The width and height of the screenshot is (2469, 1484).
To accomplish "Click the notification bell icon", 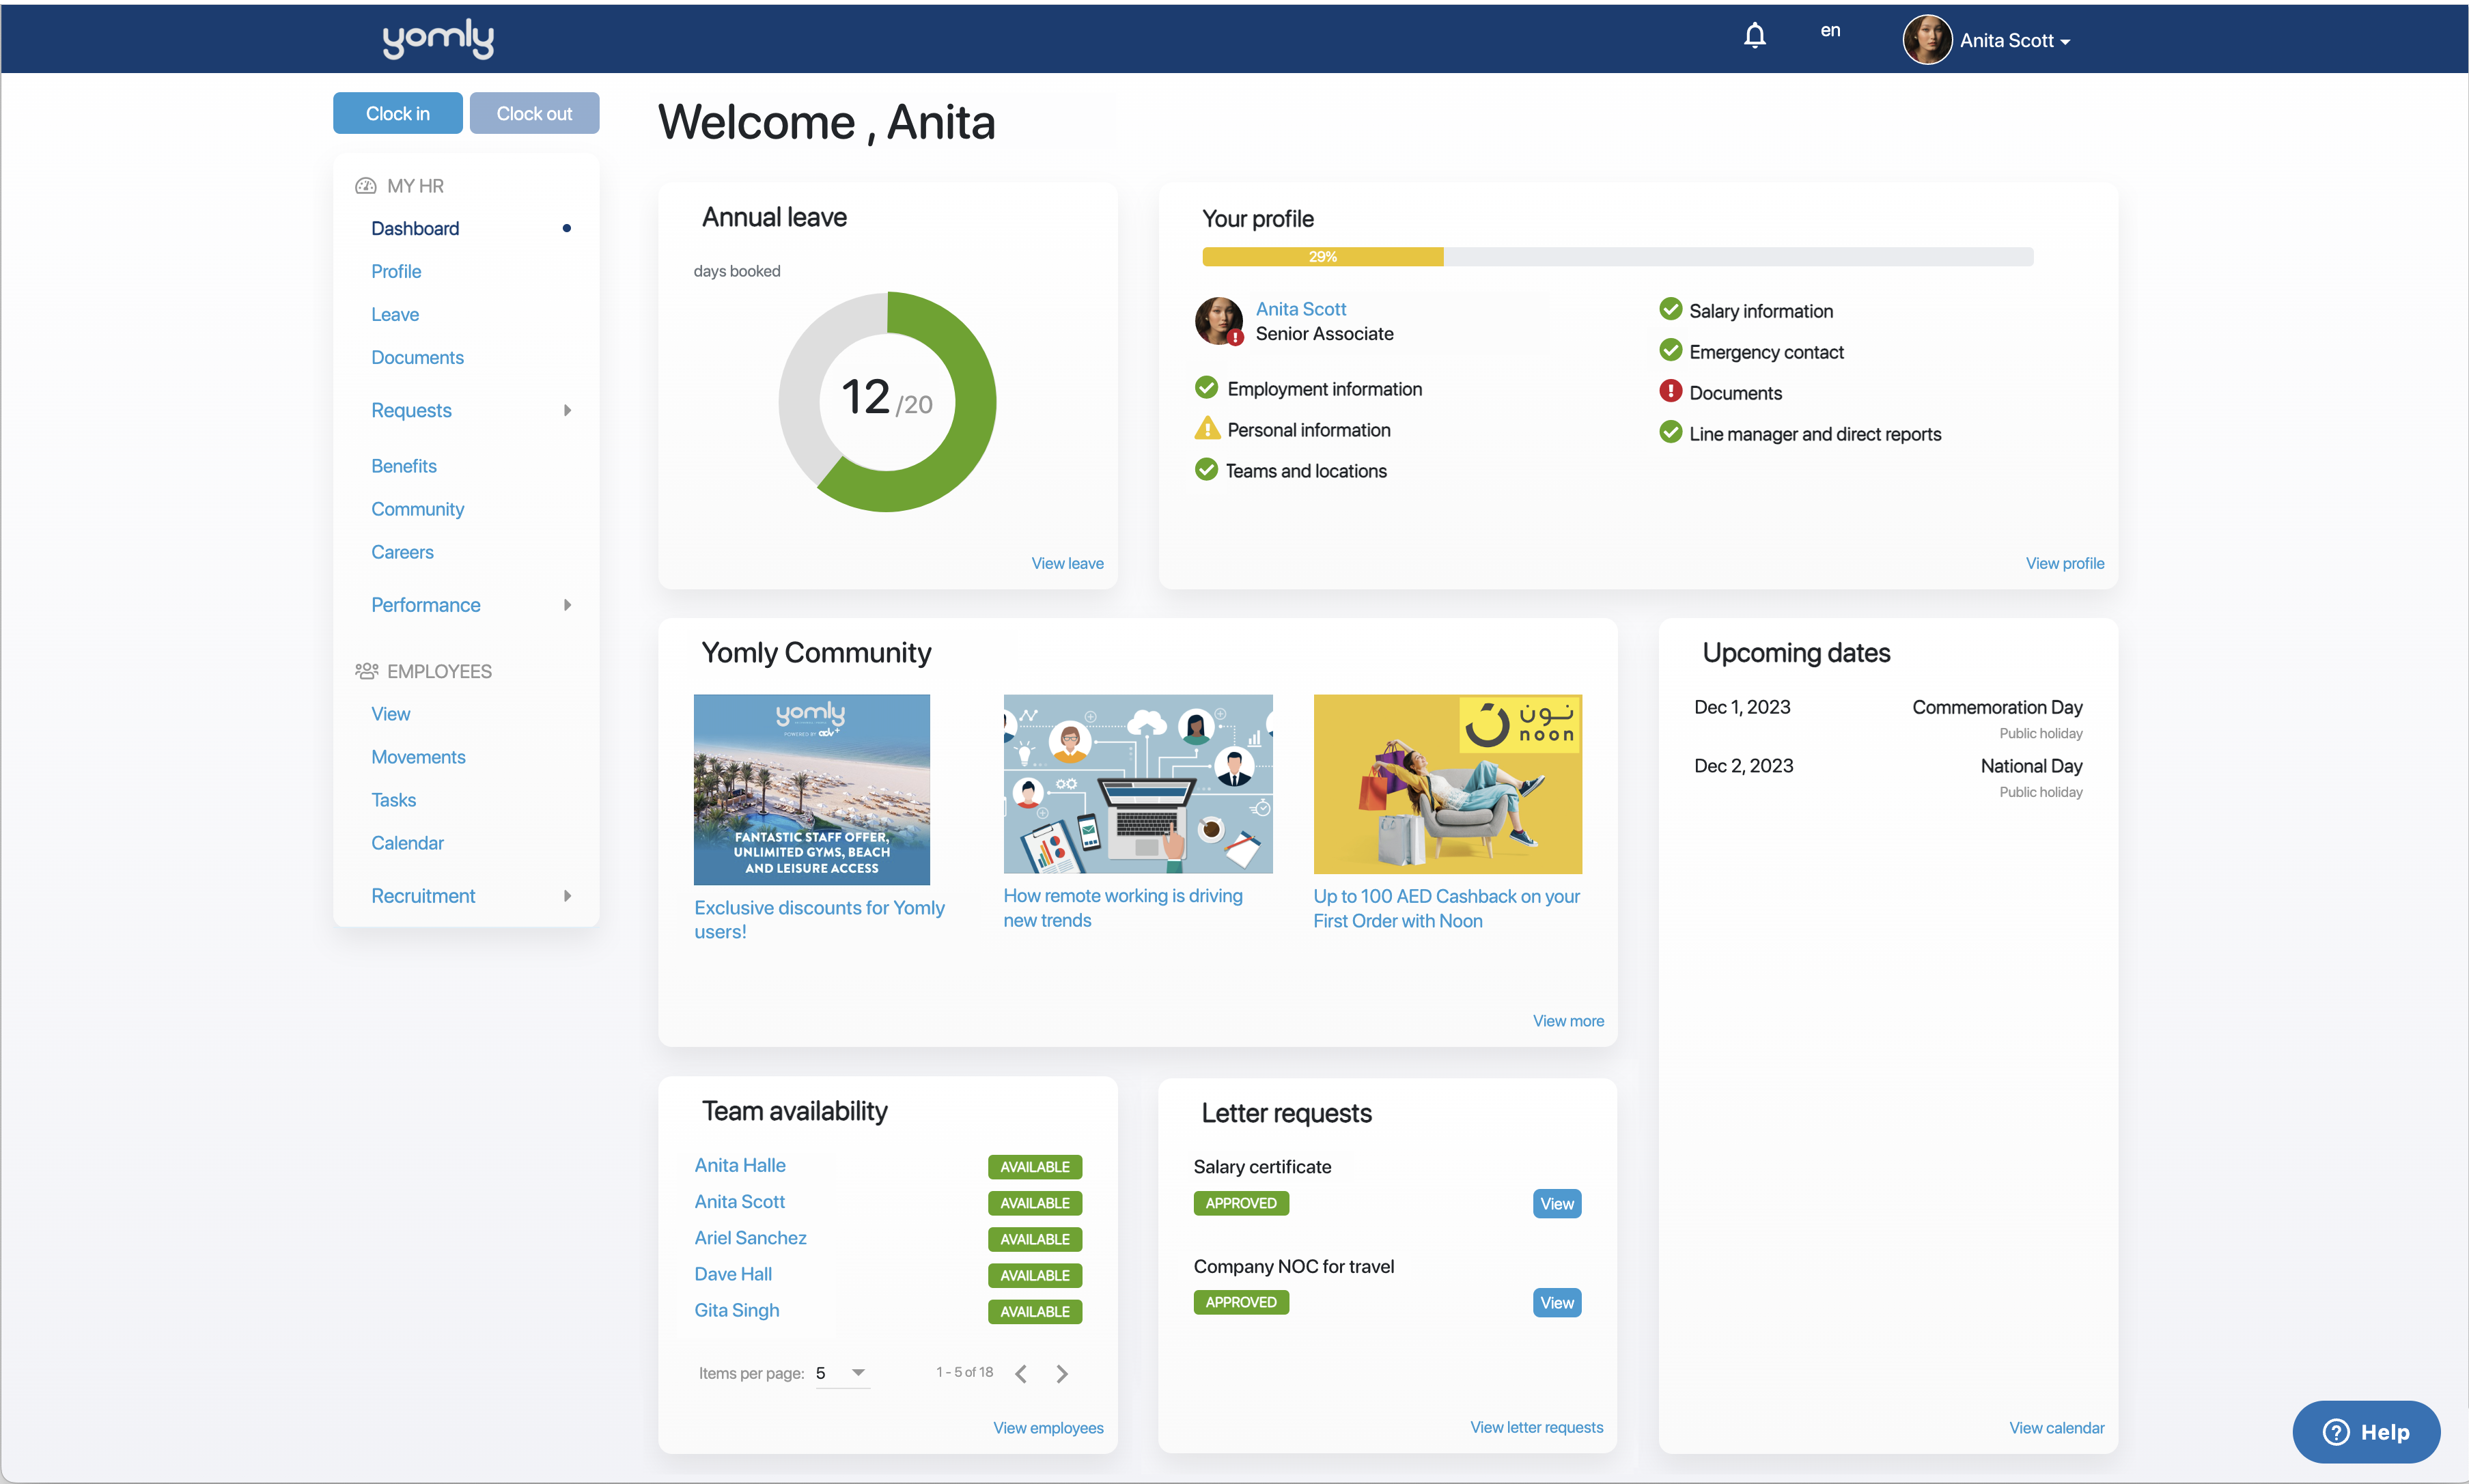I will click(1754, 36).
